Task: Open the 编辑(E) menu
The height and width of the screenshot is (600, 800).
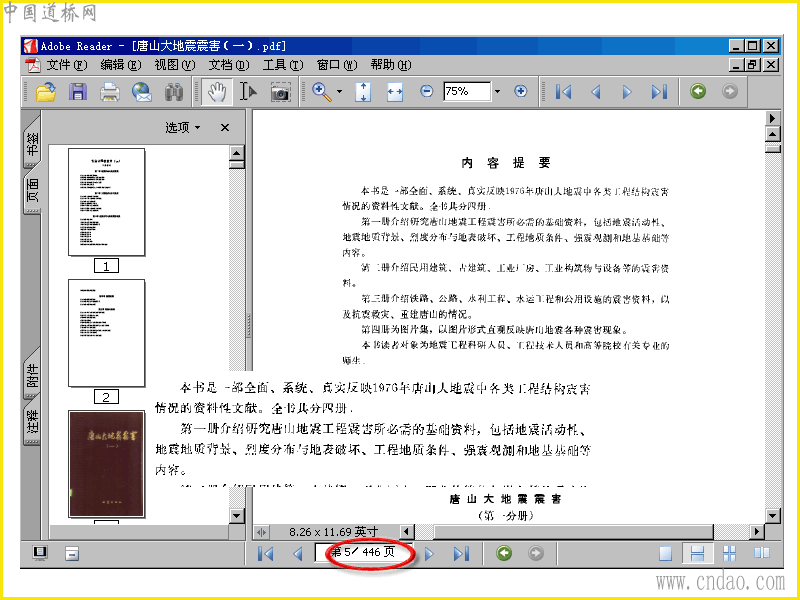Action: point(120,65)
